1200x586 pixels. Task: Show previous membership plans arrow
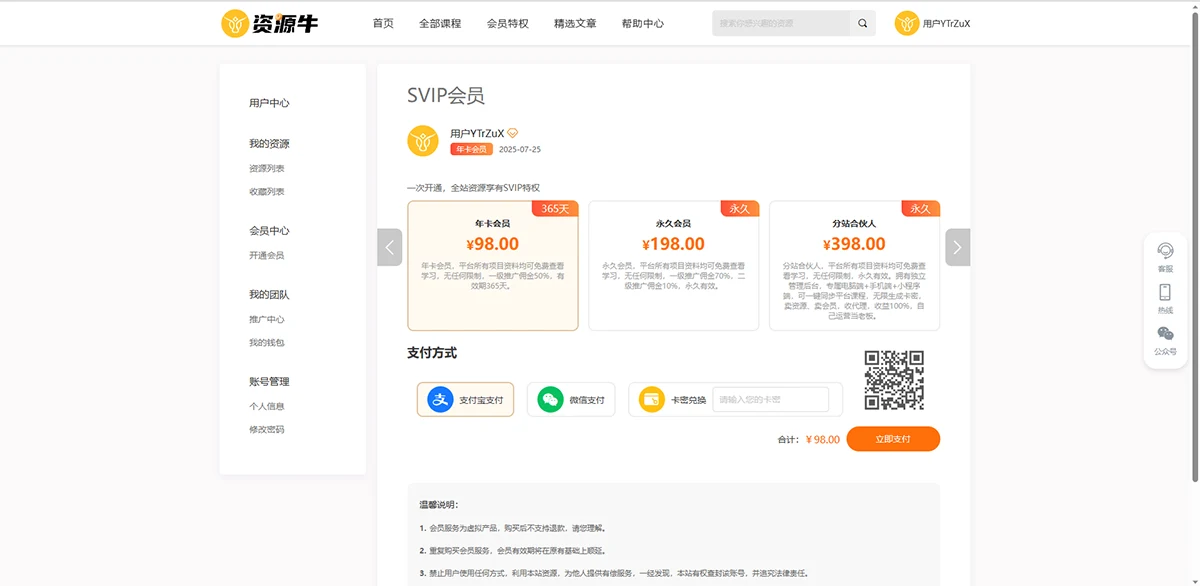tap(390, 247)
